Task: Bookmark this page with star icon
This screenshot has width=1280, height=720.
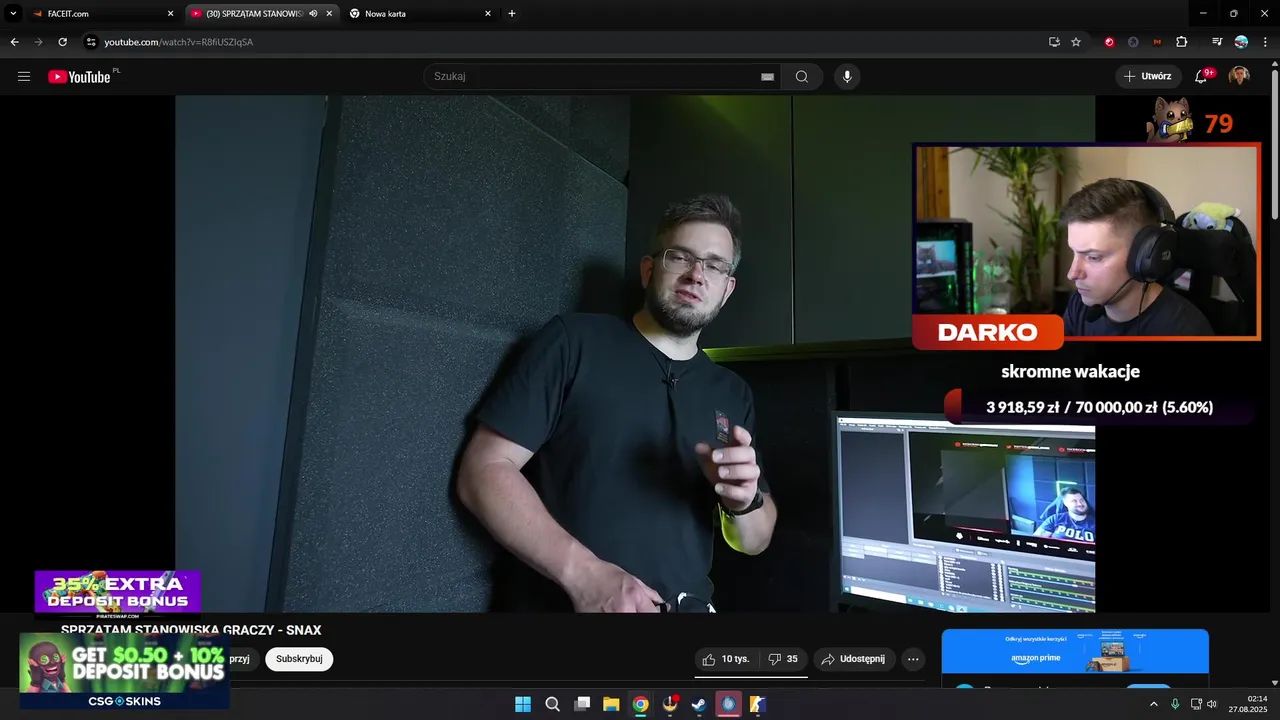Action: (x=1076, y=42)
